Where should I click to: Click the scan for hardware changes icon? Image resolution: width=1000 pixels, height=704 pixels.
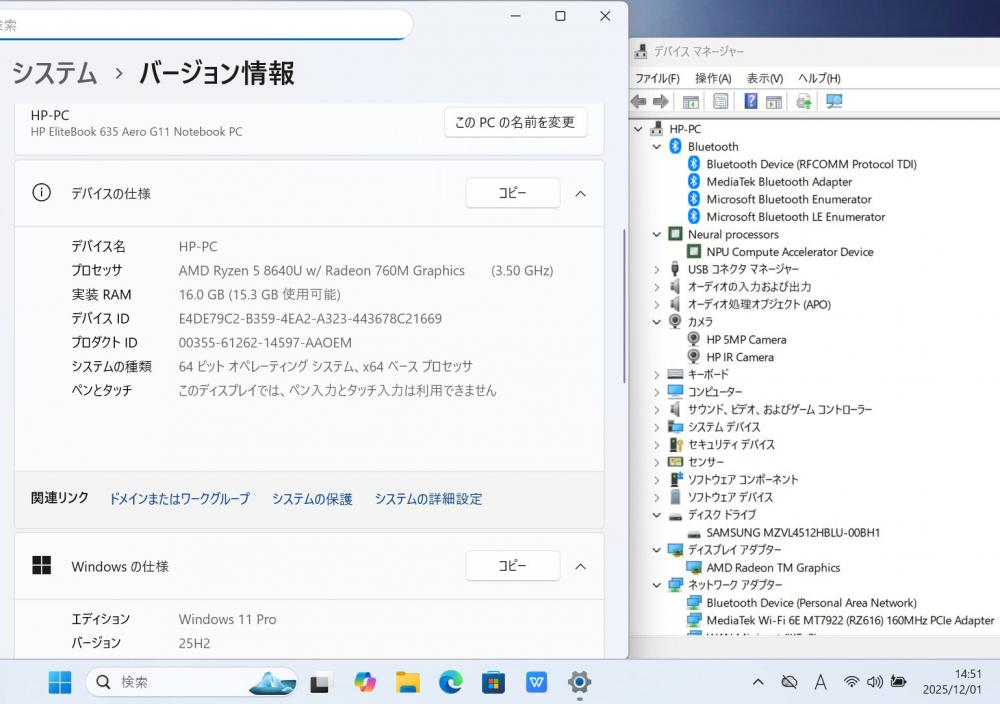tap(834, 101)
